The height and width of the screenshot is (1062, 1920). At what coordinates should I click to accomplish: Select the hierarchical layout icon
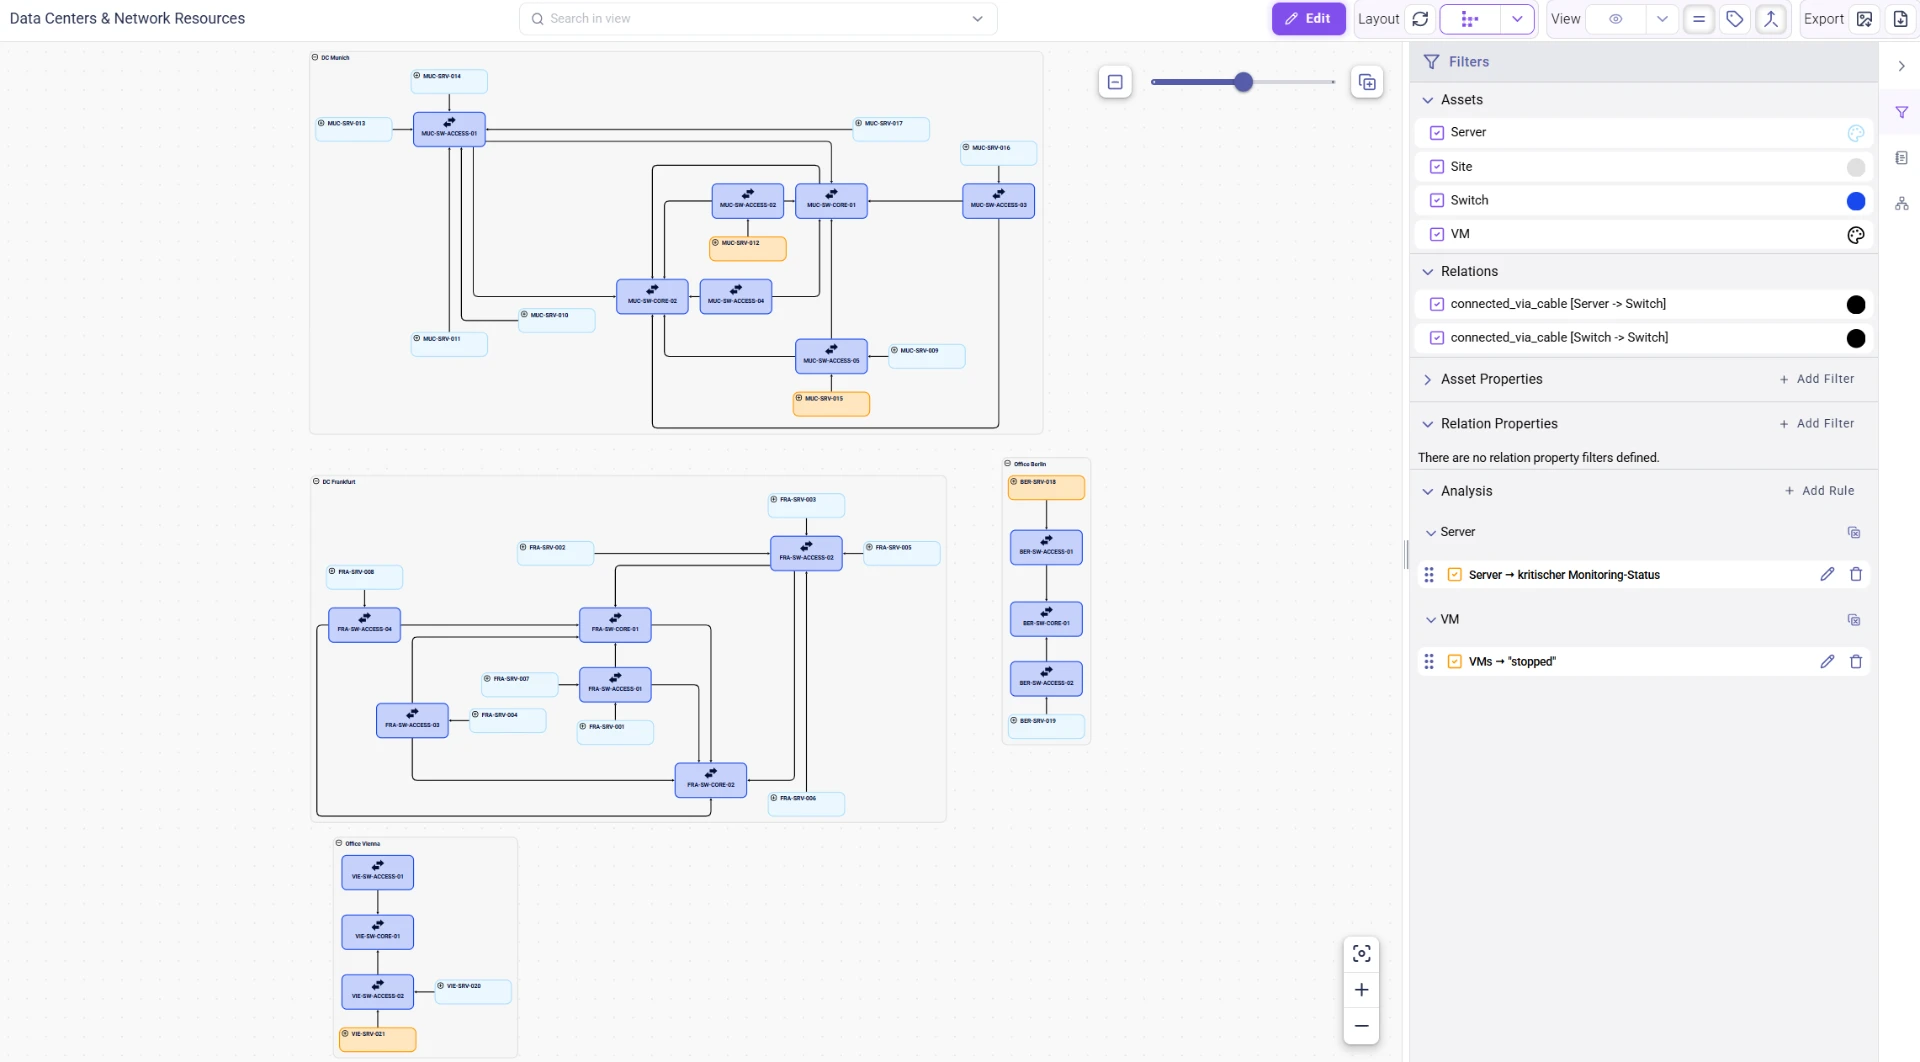click(1469, 19)
